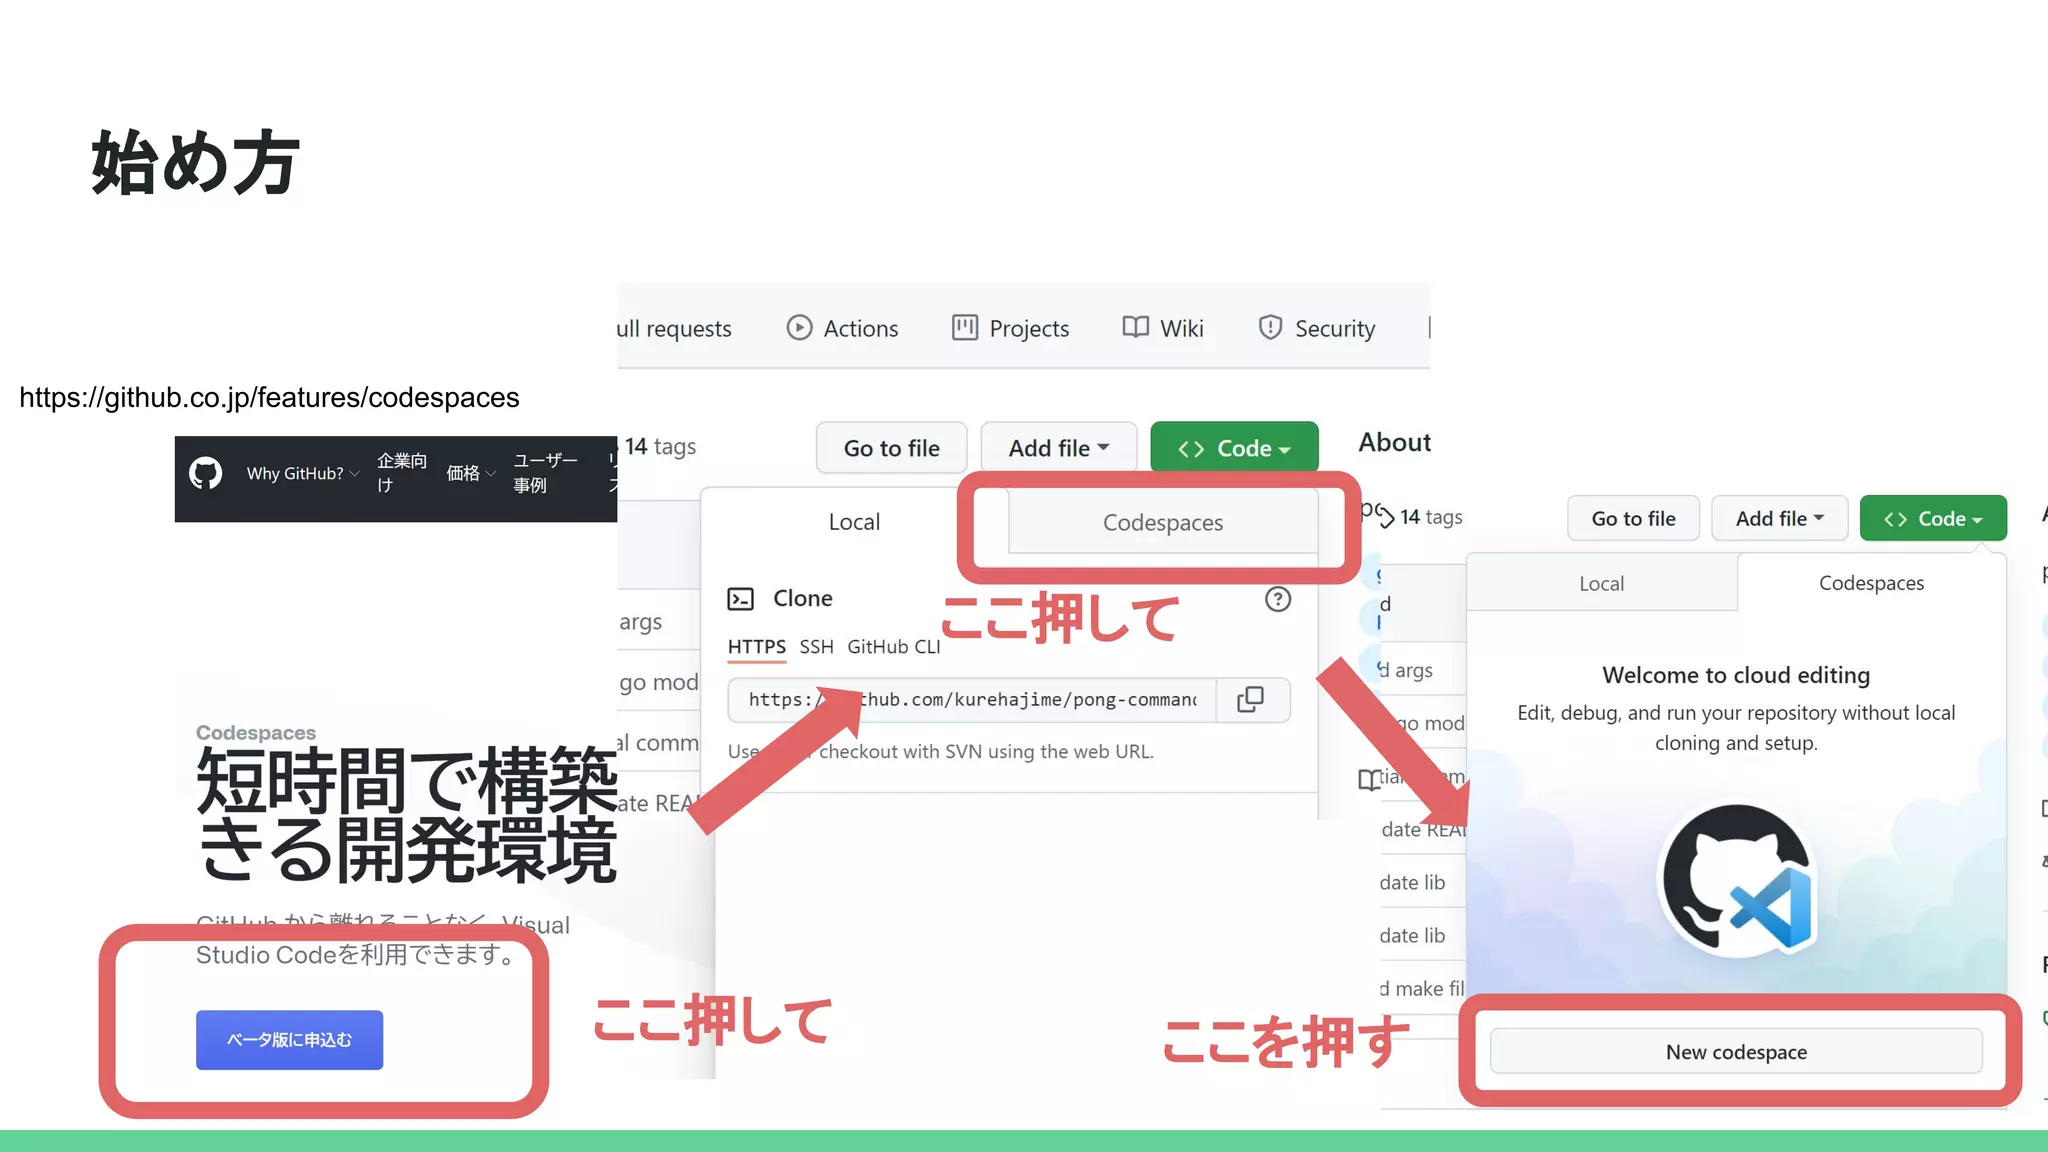Select Local tab in right popup
Image resolution: width=2048 pixels, height=1152 pixels.
[1601, 583]
